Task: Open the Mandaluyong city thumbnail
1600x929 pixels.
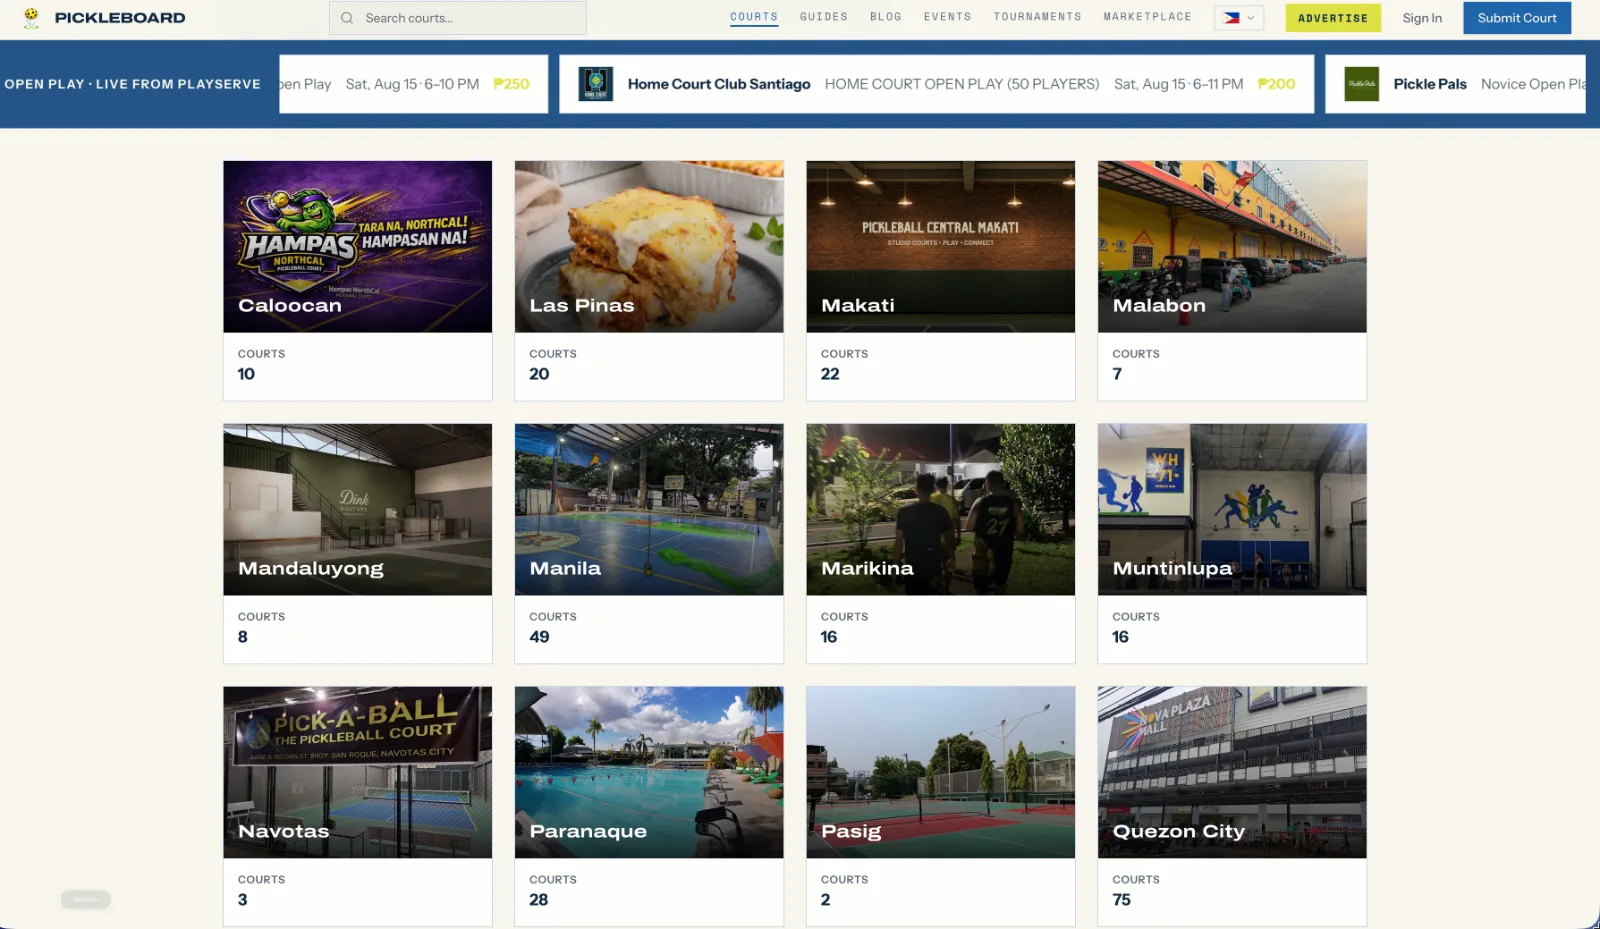Action: coord(358,510)
